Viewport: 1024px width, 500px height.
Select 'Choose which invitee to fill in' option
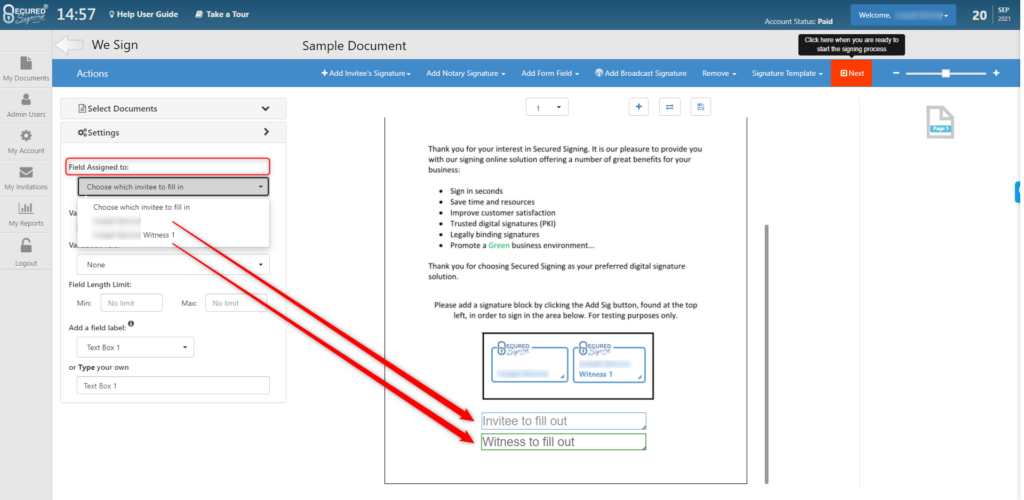142,207
